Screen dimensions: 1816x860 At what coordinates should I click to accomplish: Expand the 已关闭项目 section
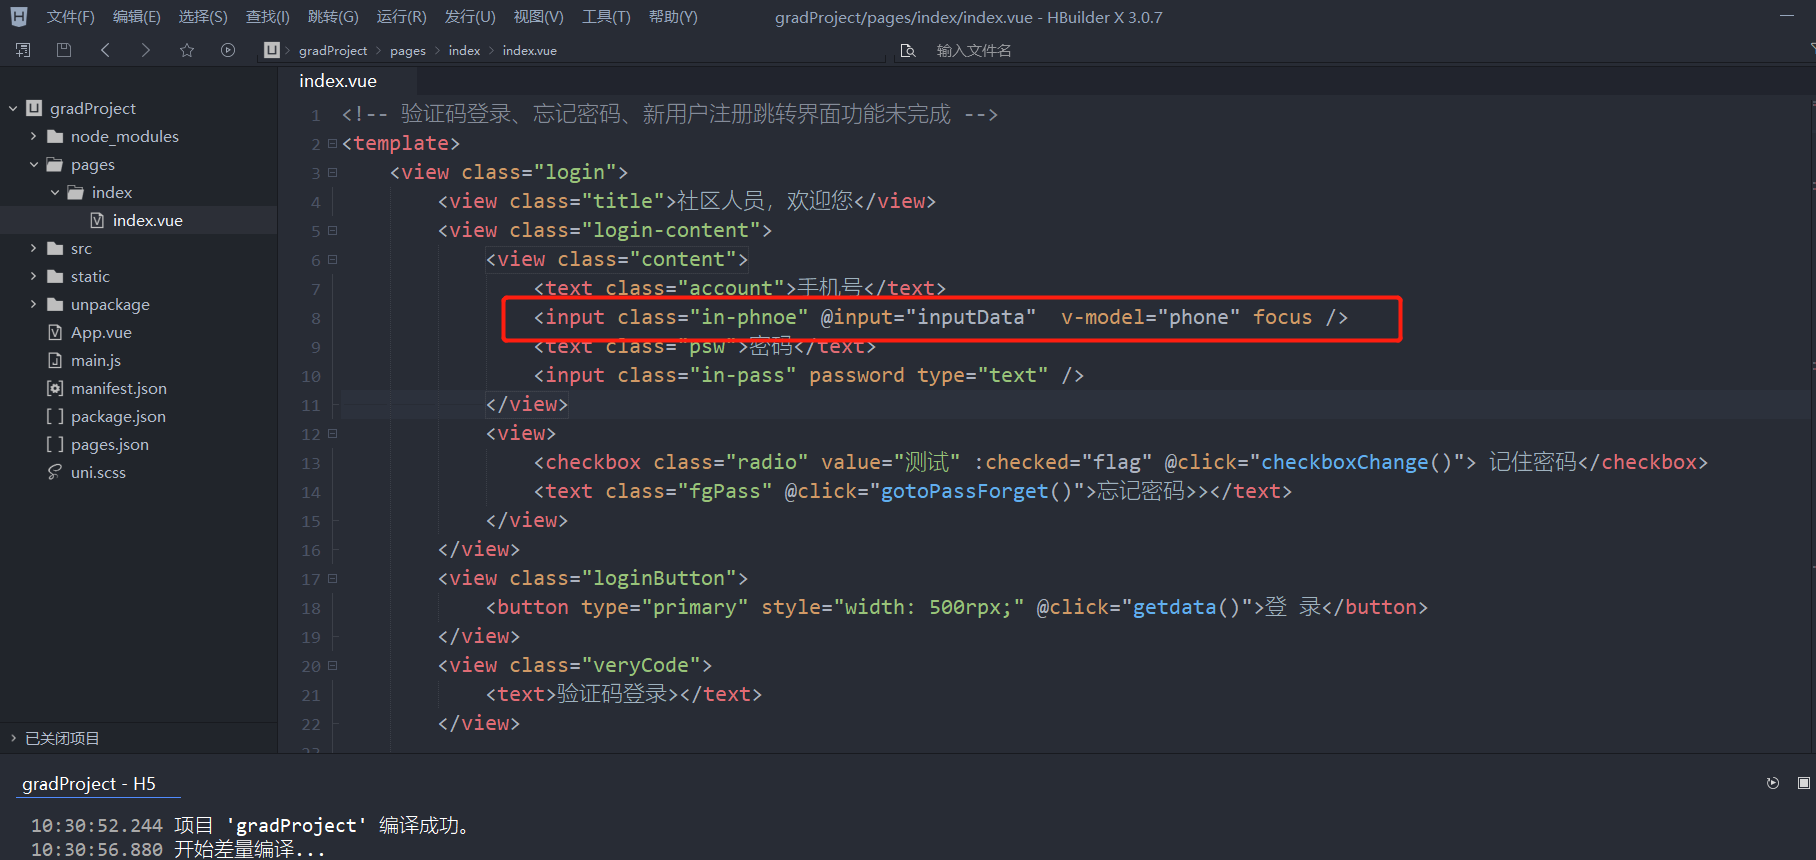point(13,738)
